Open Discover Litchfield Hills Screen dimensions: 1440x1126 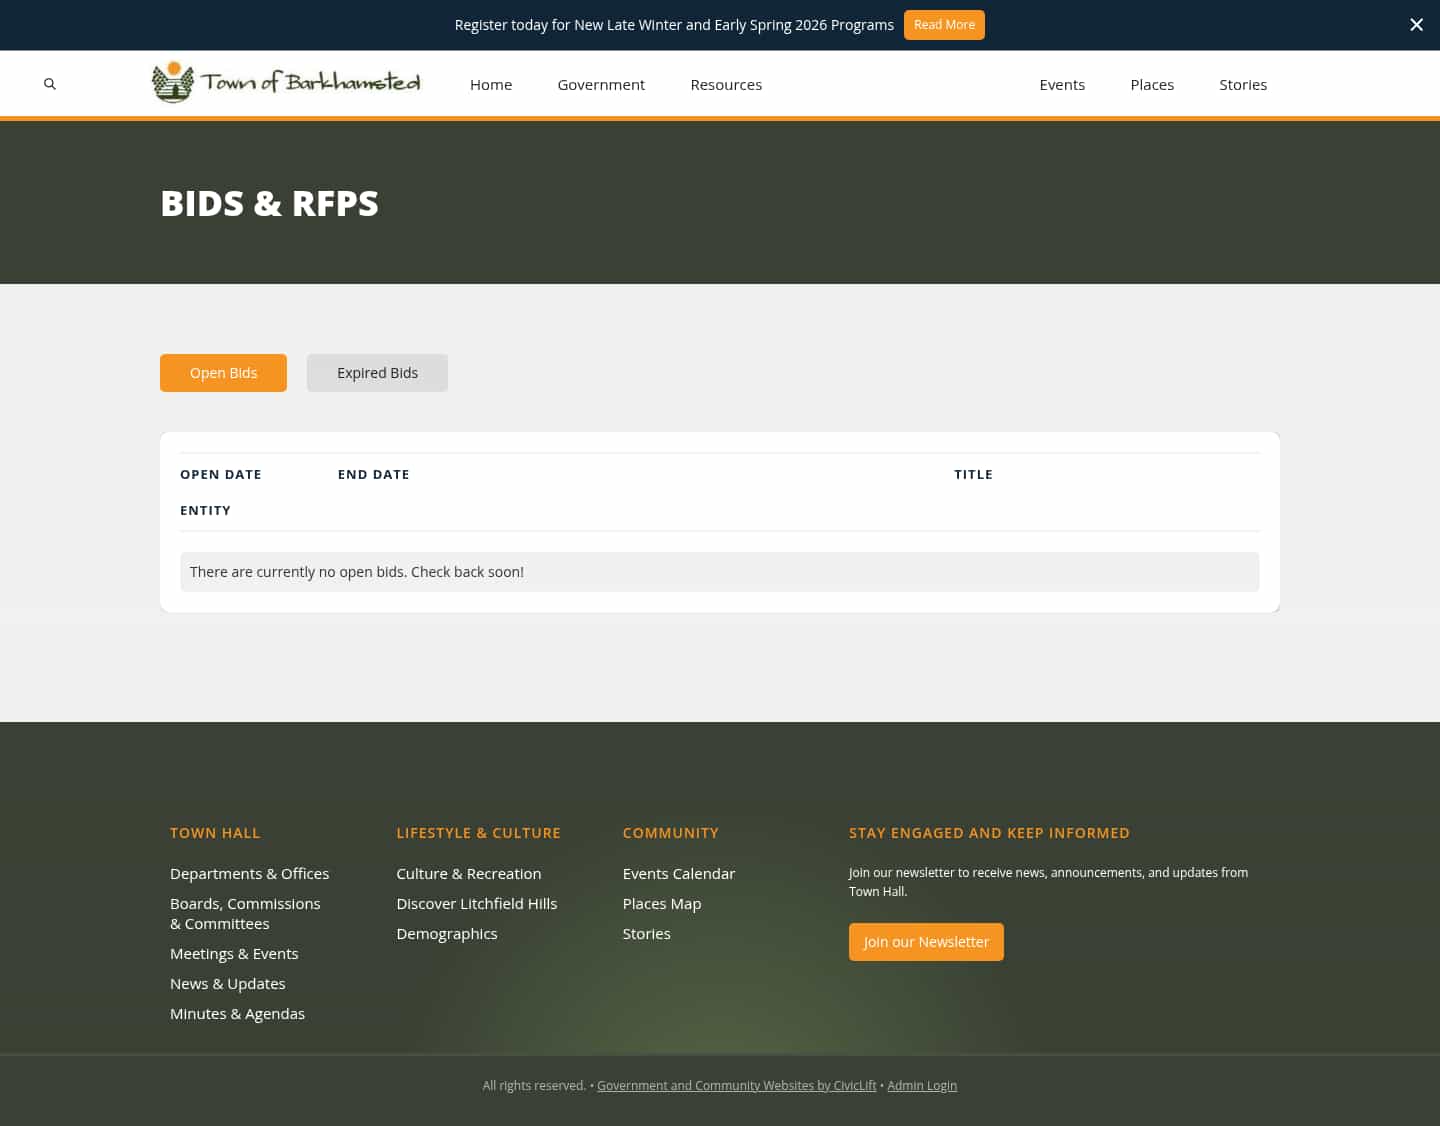(x=477, y=903)
